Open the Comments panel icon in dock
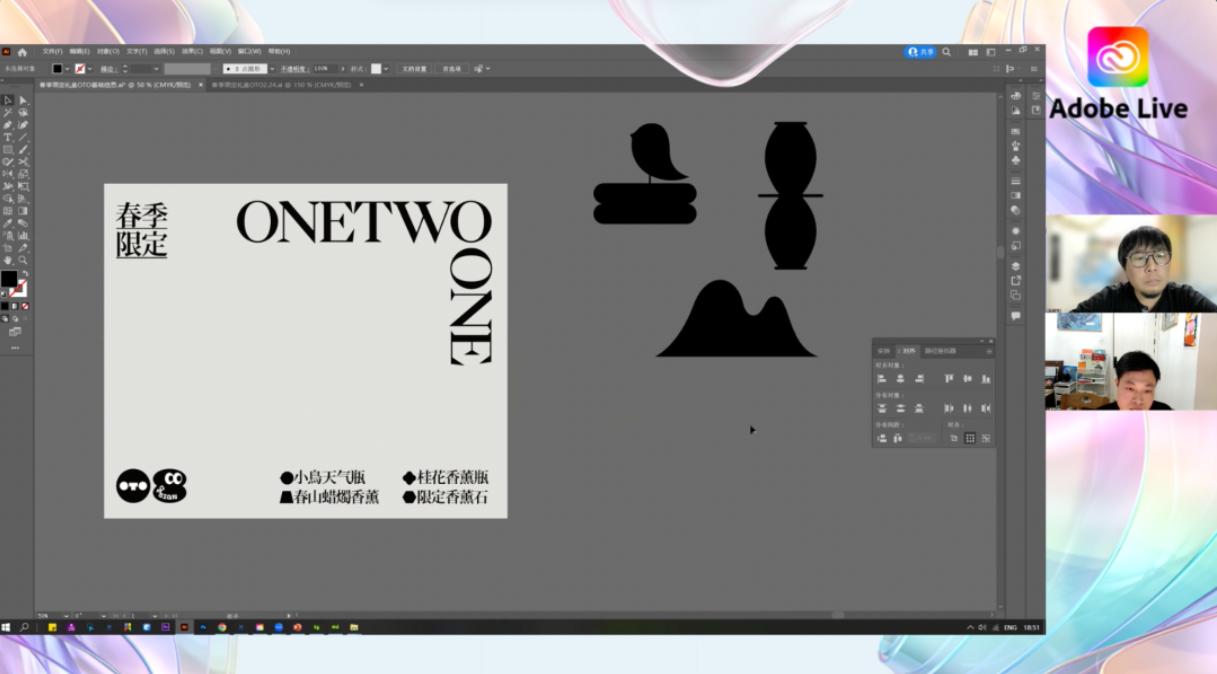Screen dimensions: 1217x674 click(x=1015, y=314)
